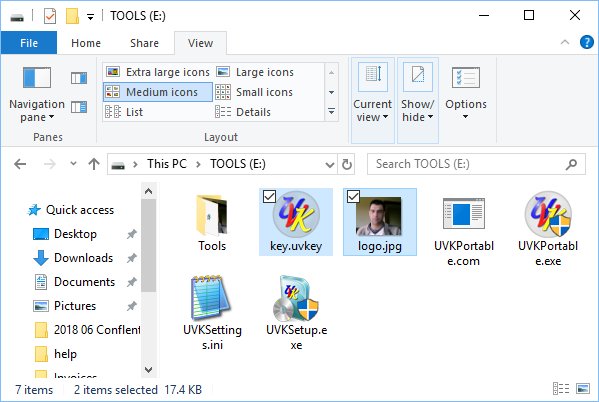Viewport: 599px width, 402px height.
Task: Click the key.uvkey file icon
Action: tap(296, 214)
